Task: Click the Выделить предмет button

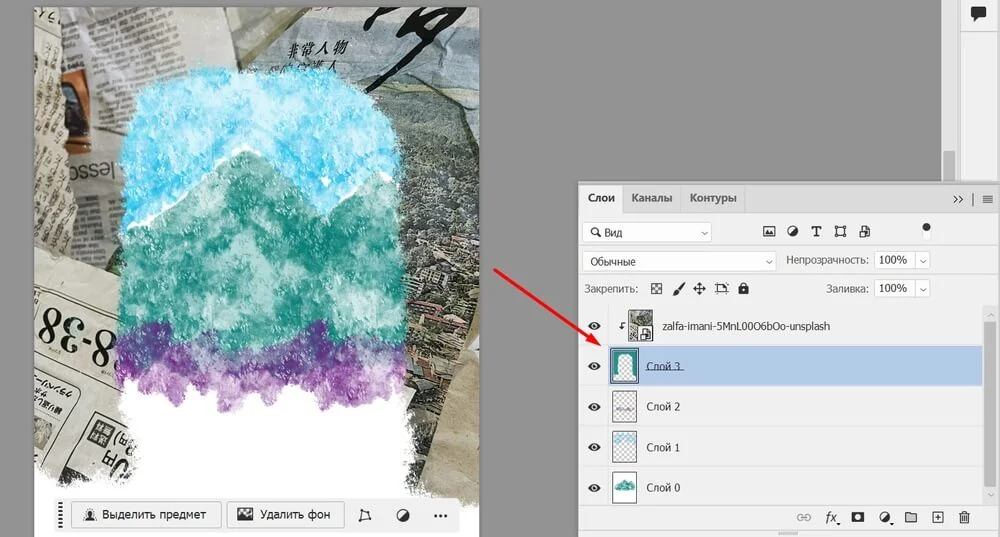Action: click(x=145, y=515)
